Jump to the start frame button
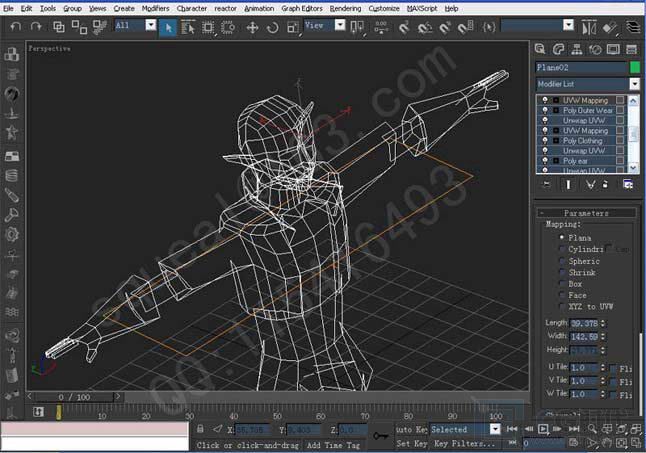 (512, 429)
